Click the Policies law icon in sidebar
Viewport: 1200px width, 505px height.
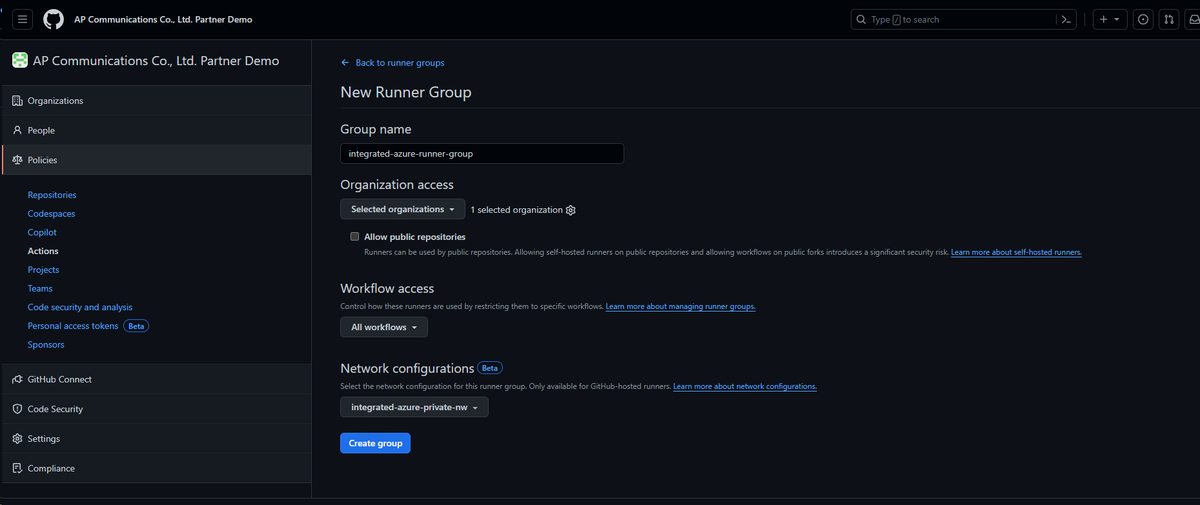(17, 160)
